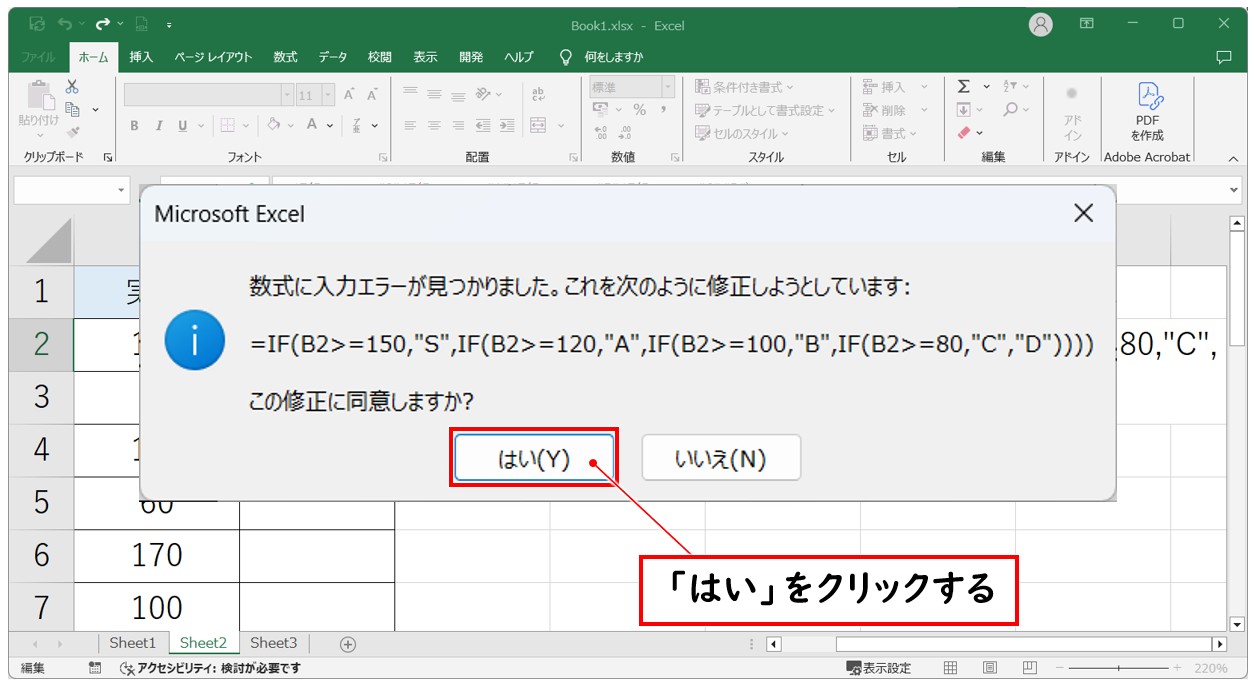1255x687 pixels.
Task: Toggle wrap text icon in 配置 group
Action: pos(539,95)
